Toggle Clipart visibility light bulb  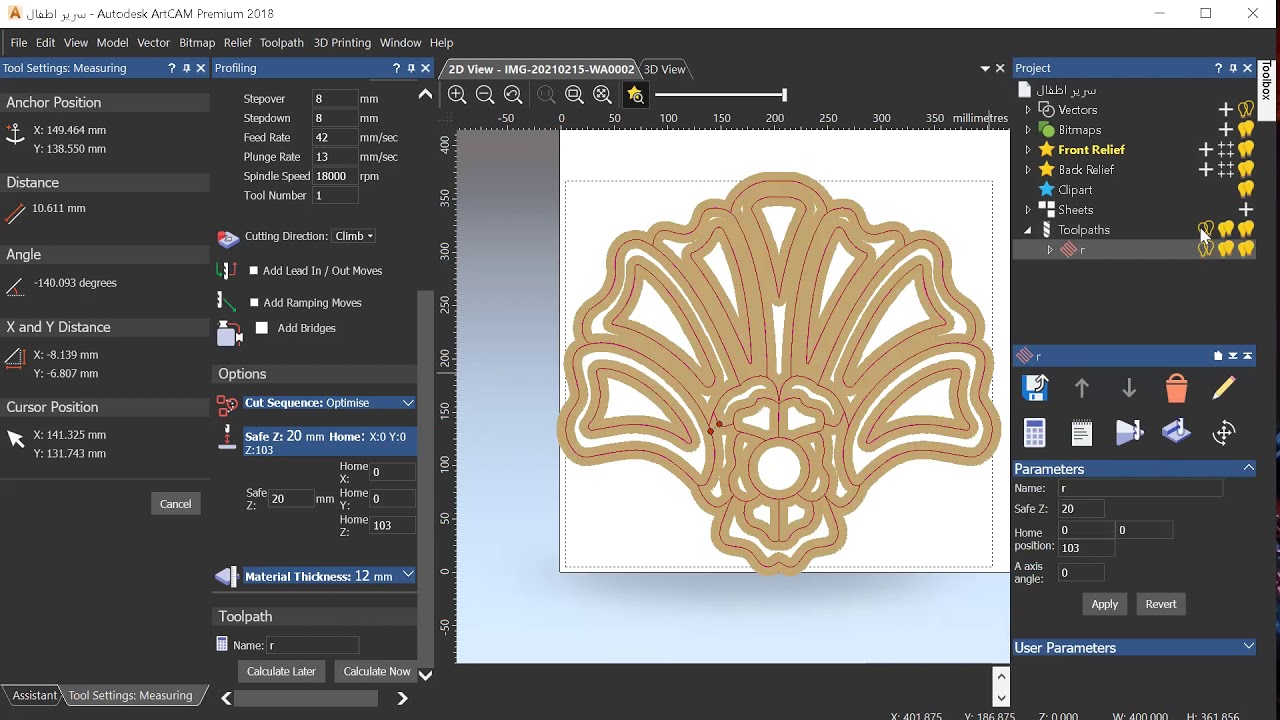[x=1246, y=190]
